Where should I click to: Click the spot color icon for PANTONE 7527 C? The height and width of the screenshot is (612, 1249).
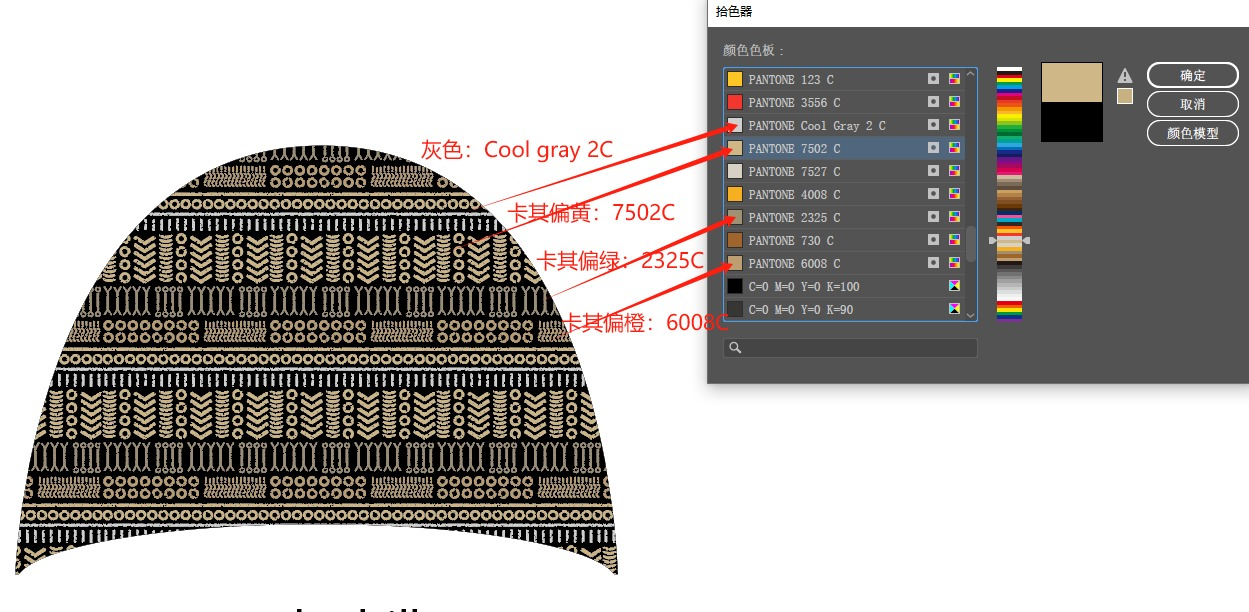click(x=933, y=171)
